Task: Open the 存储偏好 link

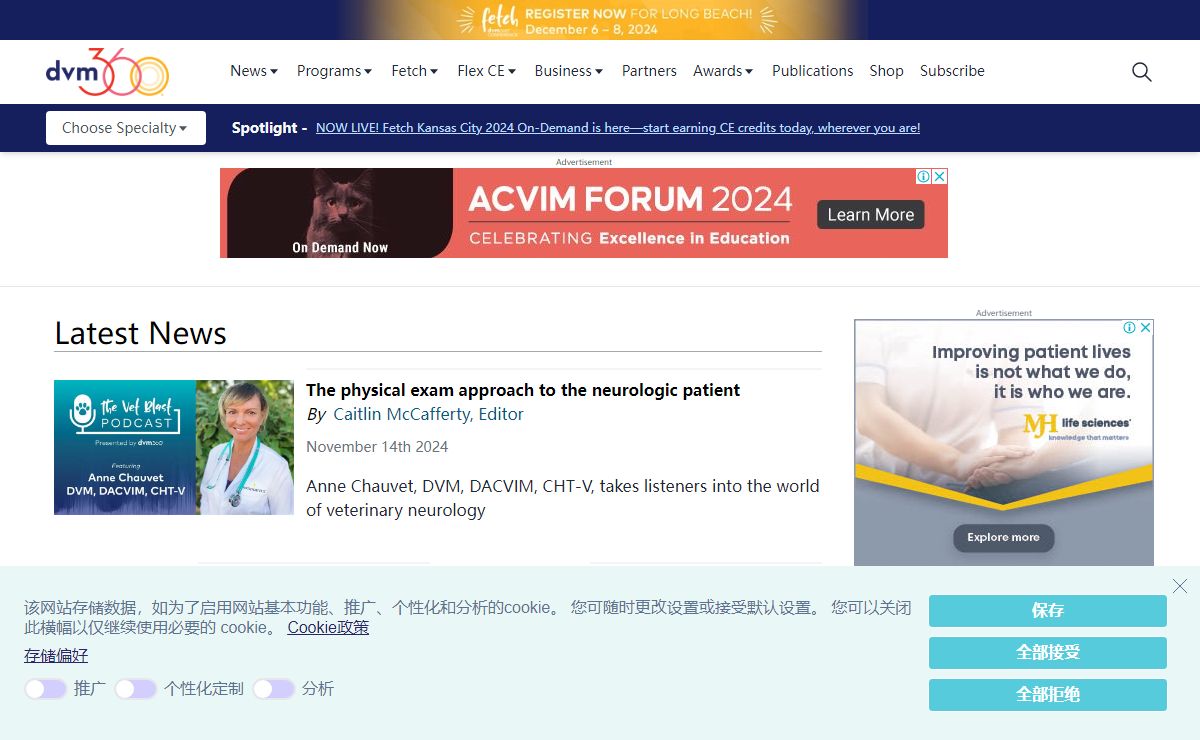Action: pyautogui.click(x=56, y=656)
